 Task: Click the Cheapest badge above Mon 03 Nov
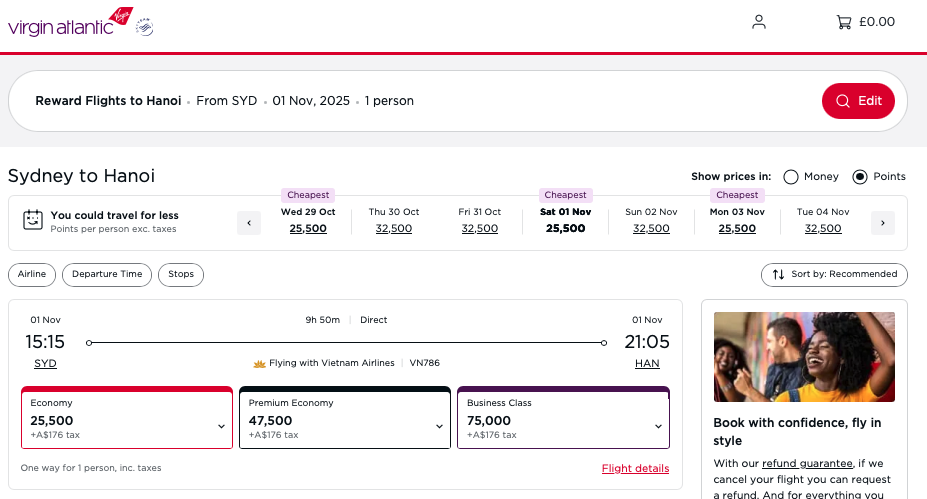(737, 195)
